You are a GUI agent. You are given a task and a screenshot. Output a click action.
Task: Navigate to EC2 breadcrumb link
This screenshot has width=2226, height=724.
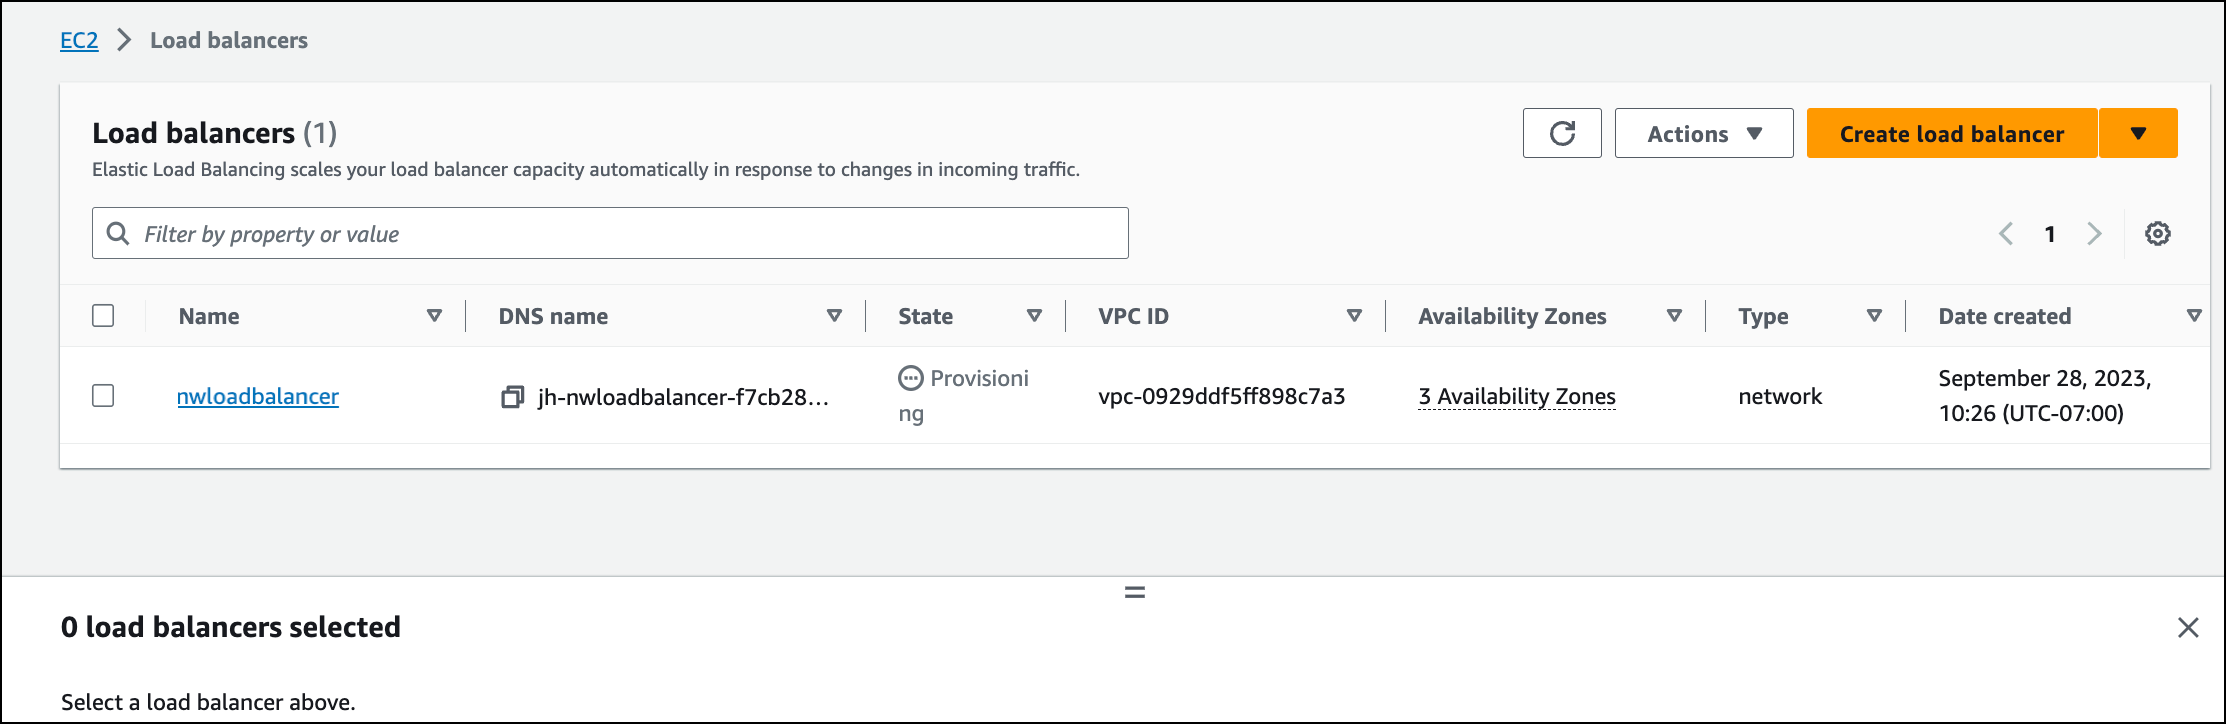coord(79,40)
